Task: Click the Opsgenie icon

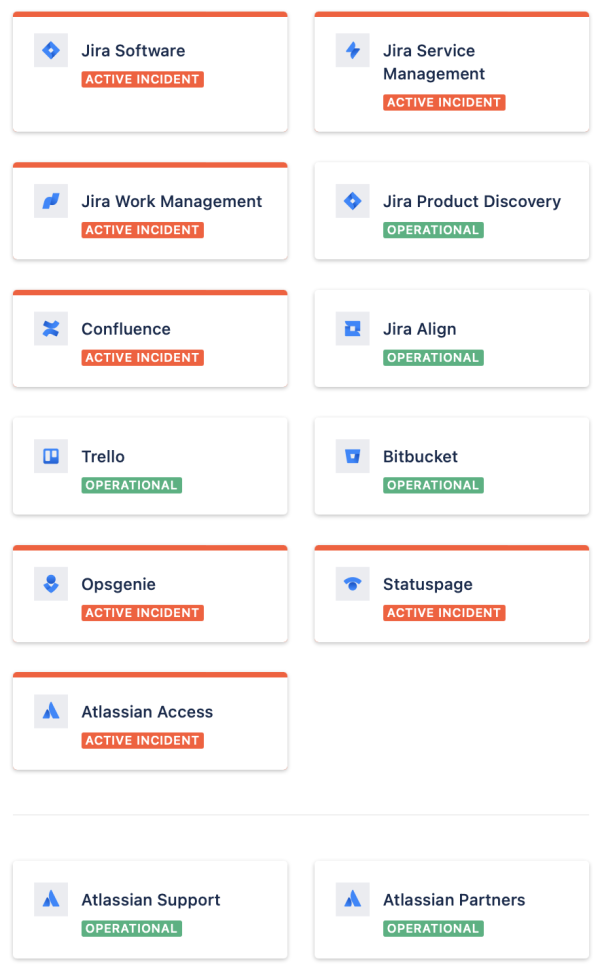Action: point(51,583)
